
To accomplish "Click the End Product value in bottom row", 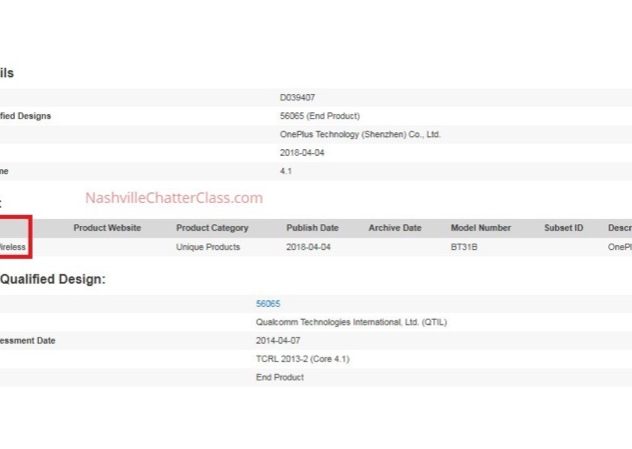I will coord(280,377).
